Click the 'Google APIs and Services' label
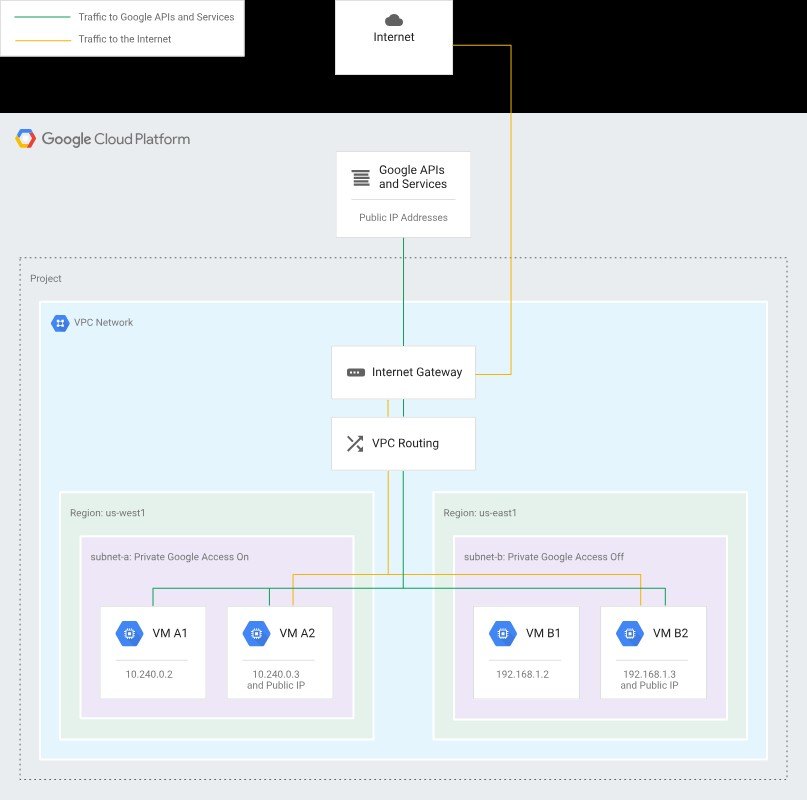Viewport: 807px width, 800px height. click(413, 177)
